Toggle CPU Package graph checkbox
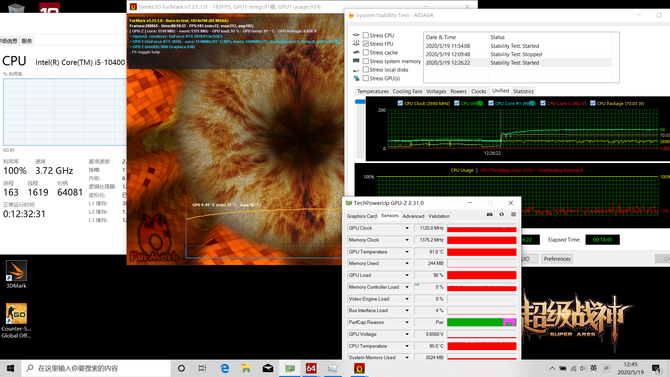670x377 pixels. (593, 103)
